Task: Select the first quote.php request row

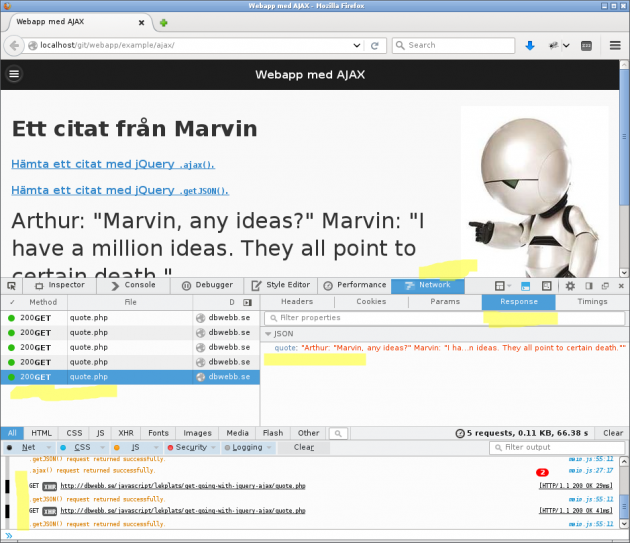Action: tap(130, 318)
